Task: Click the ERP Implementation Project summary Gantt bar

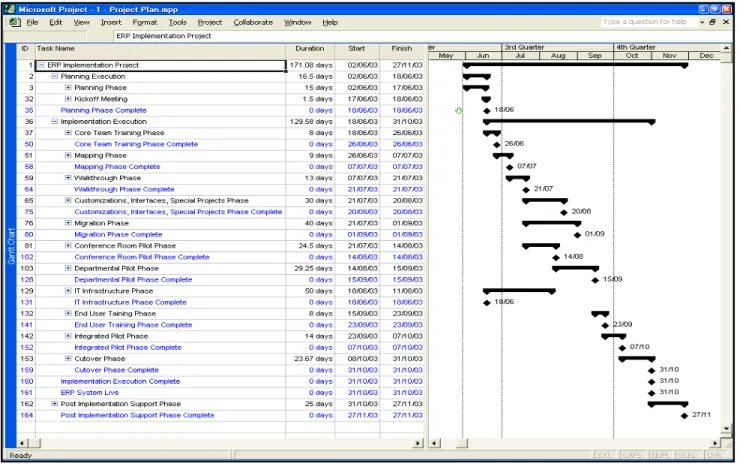Action: tap(575, 65)
